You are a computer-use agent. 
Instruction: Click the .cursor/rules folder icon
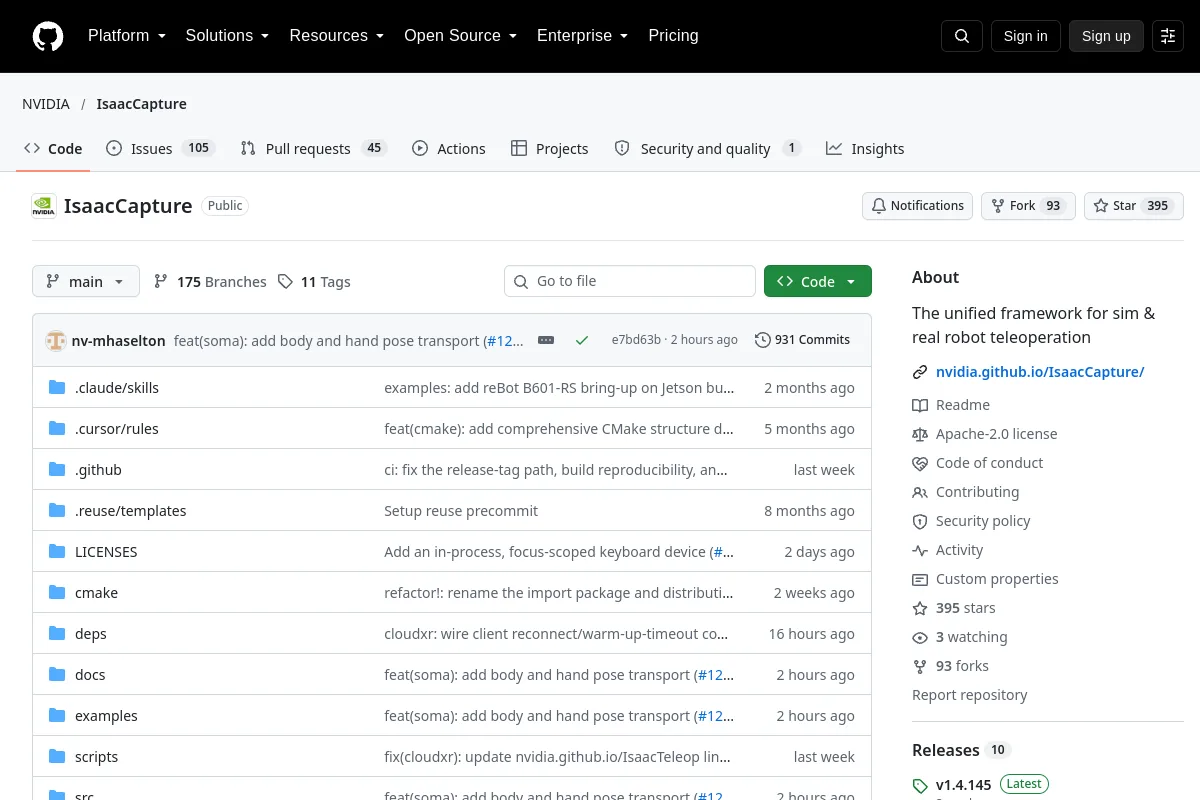click(x=57, y=429)
